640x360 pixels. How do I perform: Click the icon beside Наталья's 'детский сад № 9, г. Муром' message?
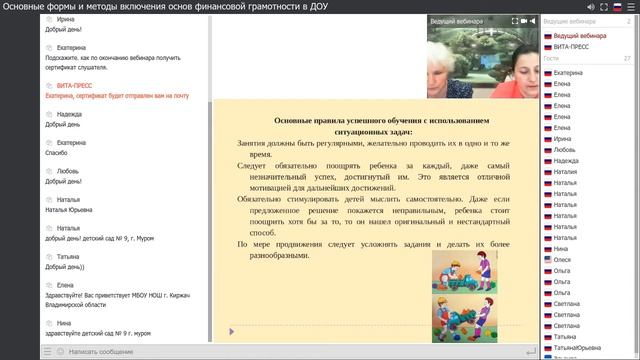pyautogui.click(x=49, y=228)
